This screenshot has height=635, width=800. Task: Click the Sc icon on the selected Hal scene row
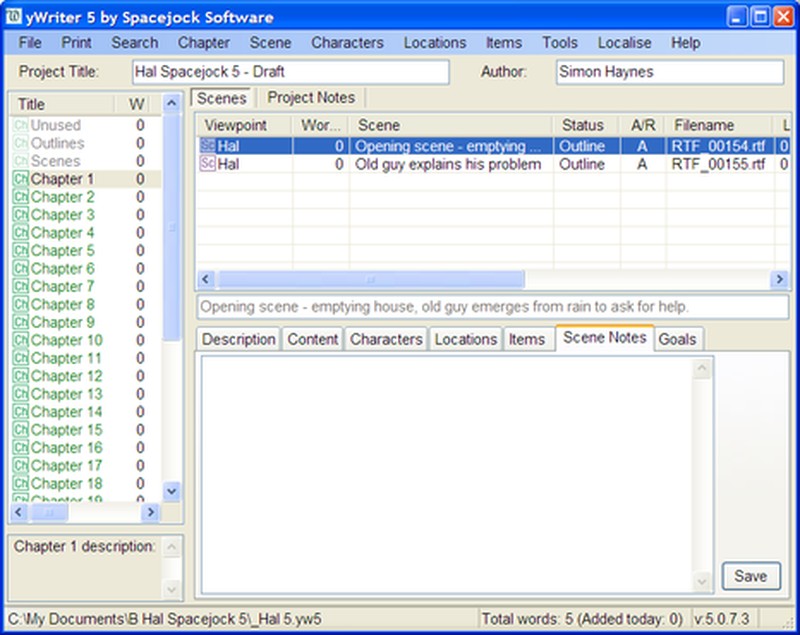(x=210, y=146)
